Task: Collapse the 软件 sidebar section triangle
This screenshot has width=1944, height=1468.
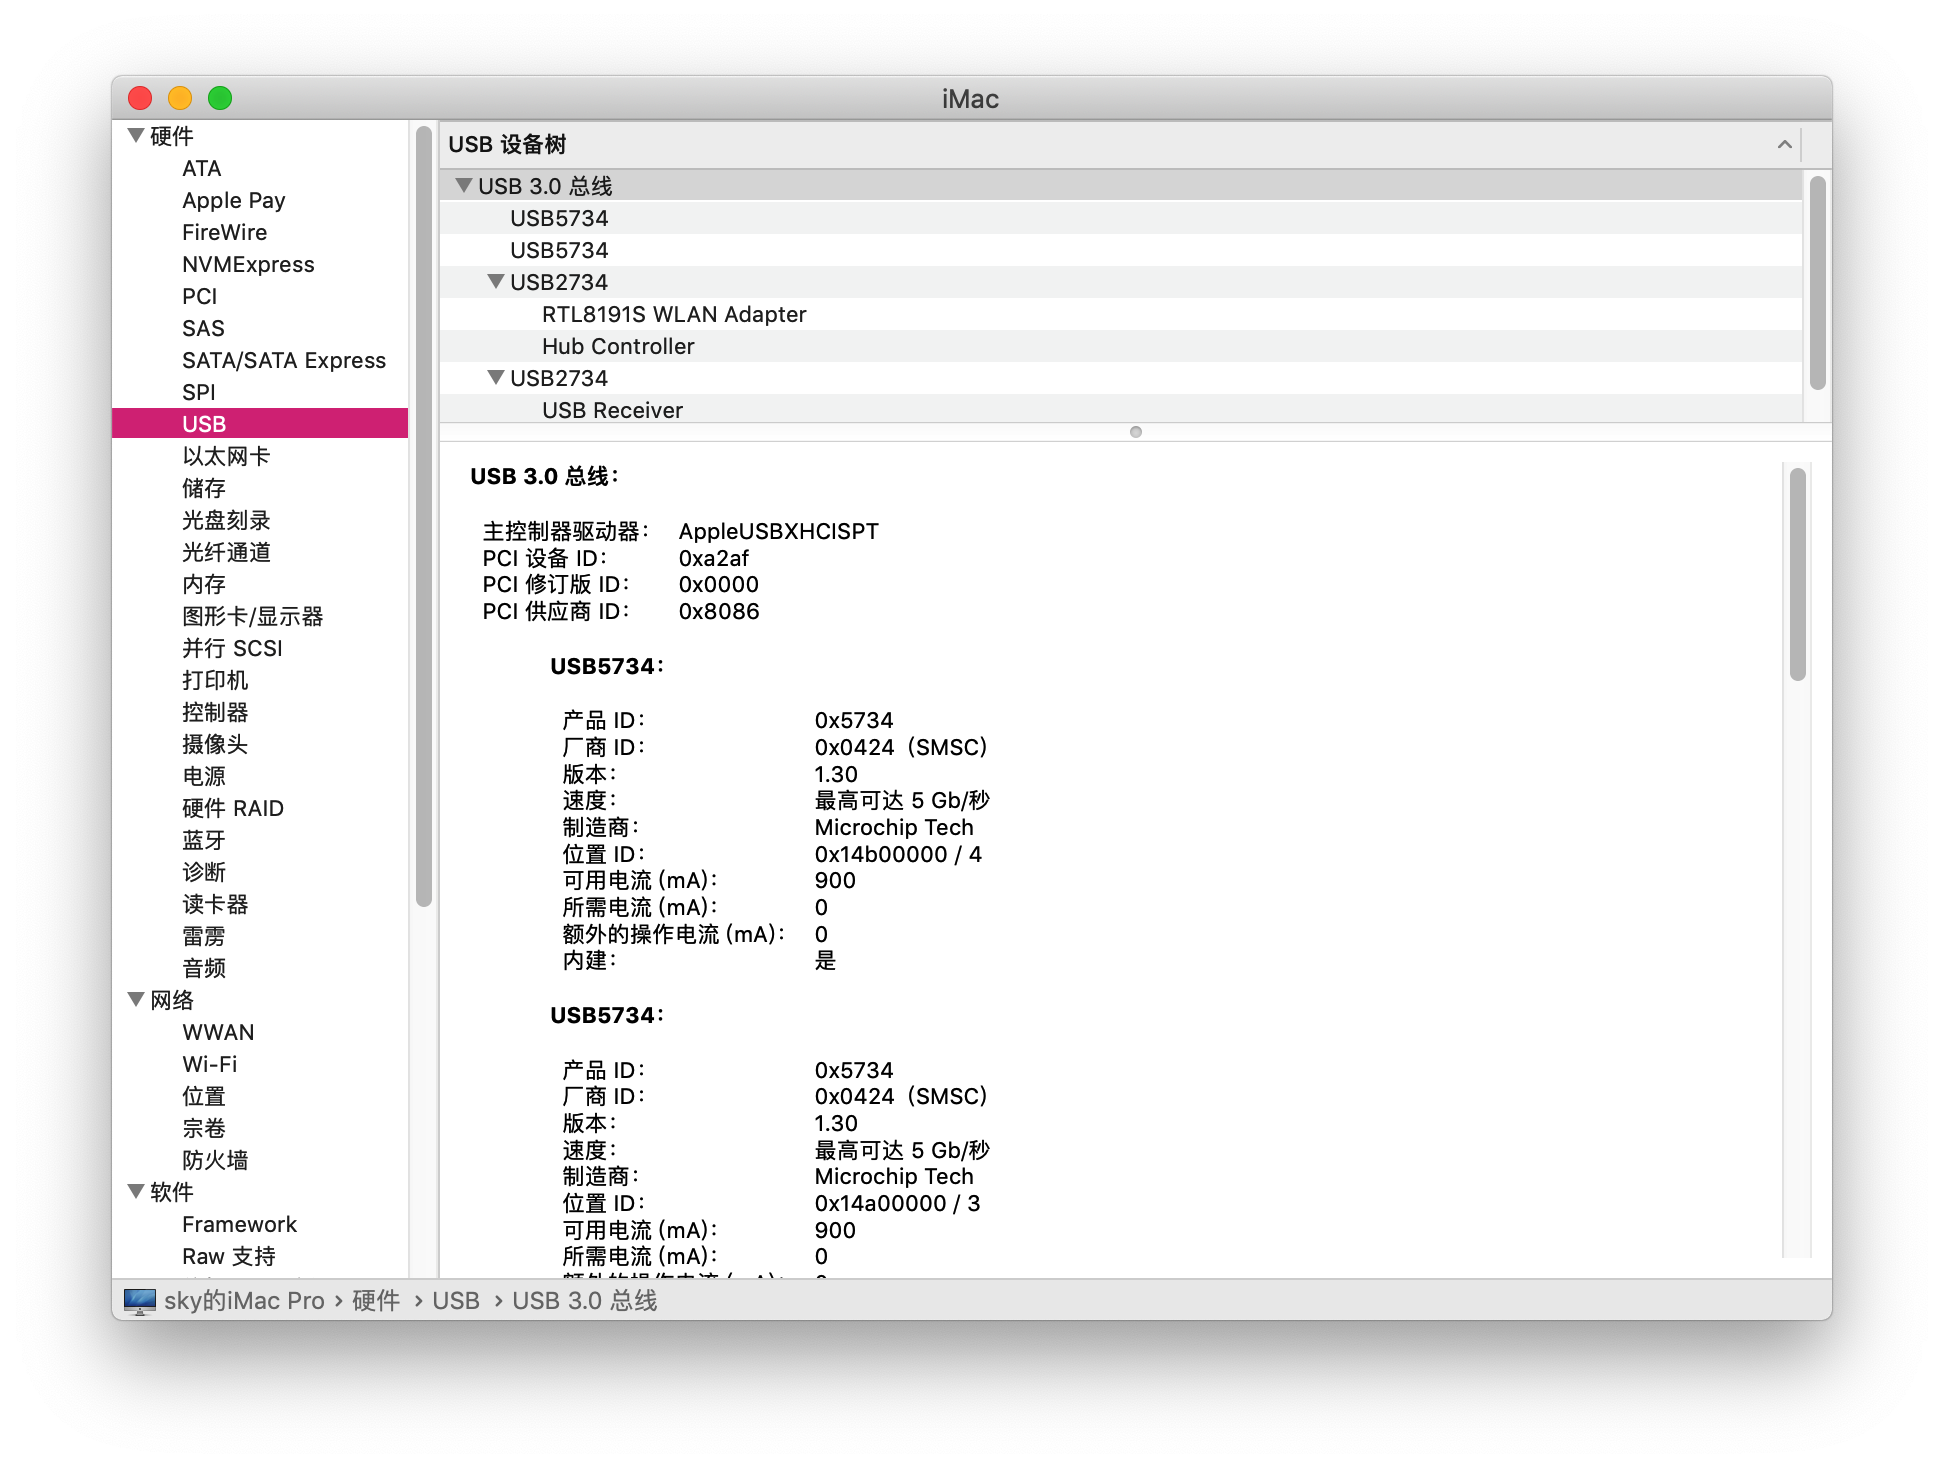Action: (136, 1191)
